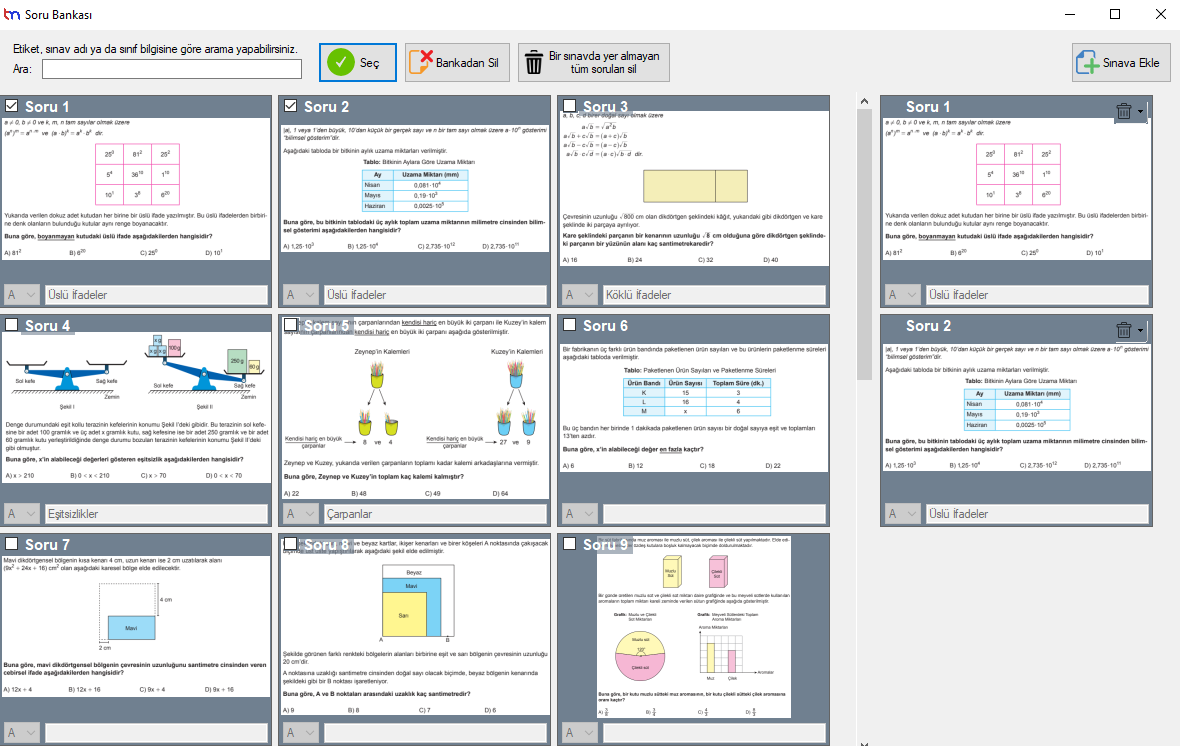Tick the Soru 7 checkbox
Screen dimensions: 1180x746
[12, 544]
